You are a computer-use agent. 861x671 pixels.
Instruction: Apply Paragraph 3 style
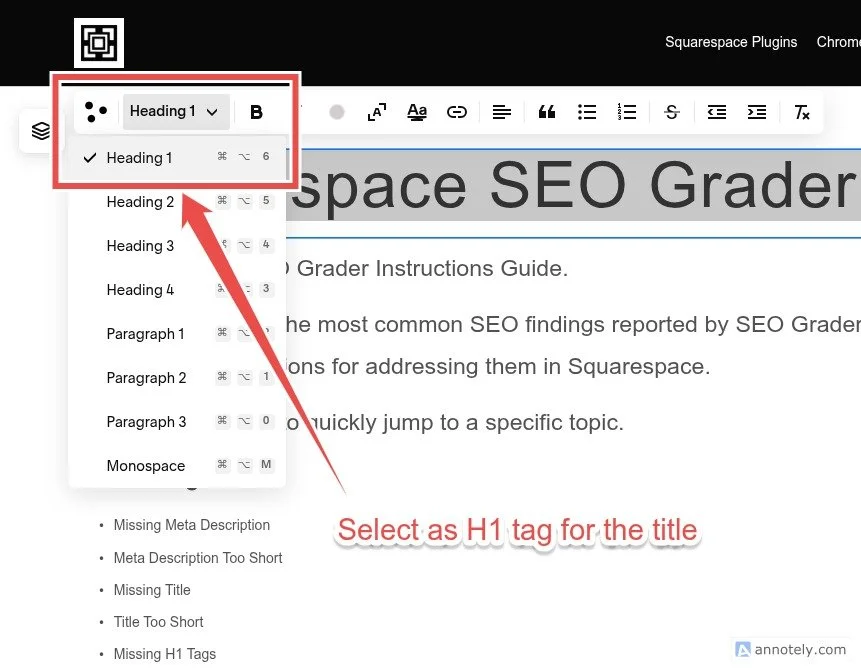click(177, 421)
